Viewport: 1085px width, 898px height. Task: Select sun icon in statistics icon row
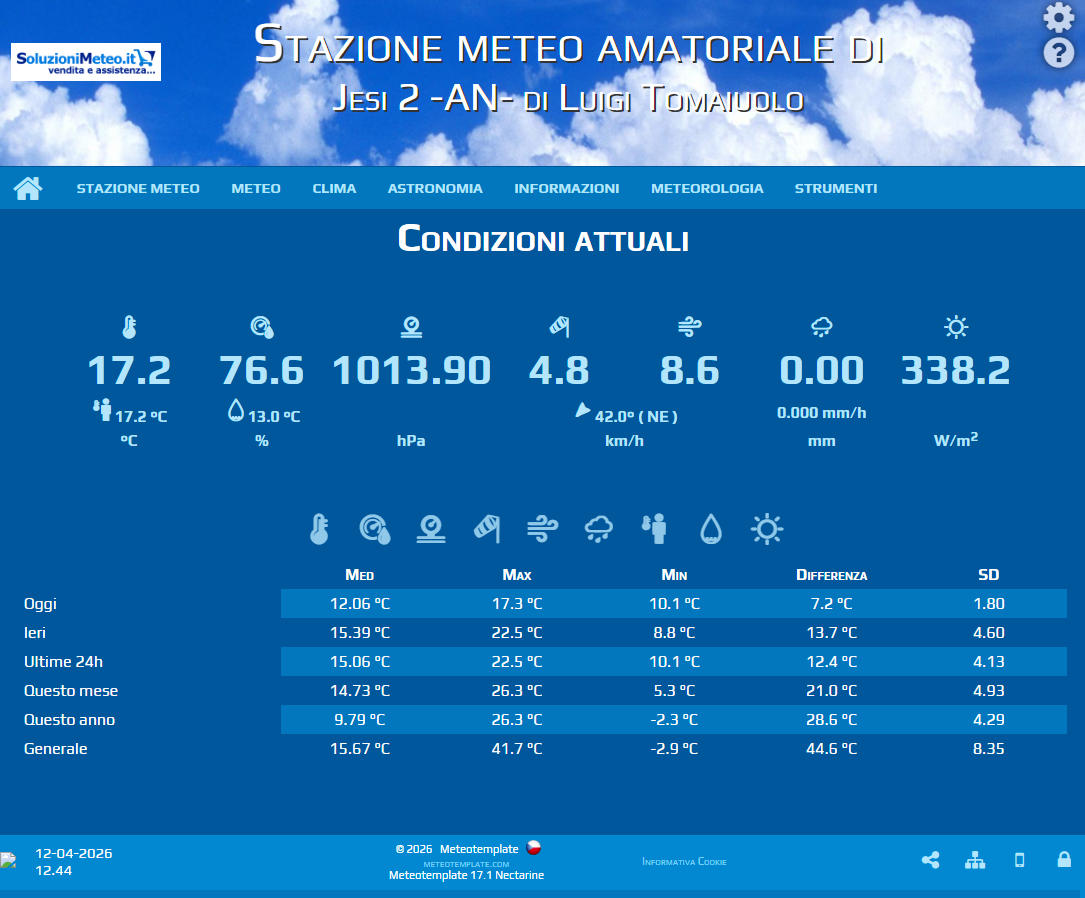[x=767, y=529]
